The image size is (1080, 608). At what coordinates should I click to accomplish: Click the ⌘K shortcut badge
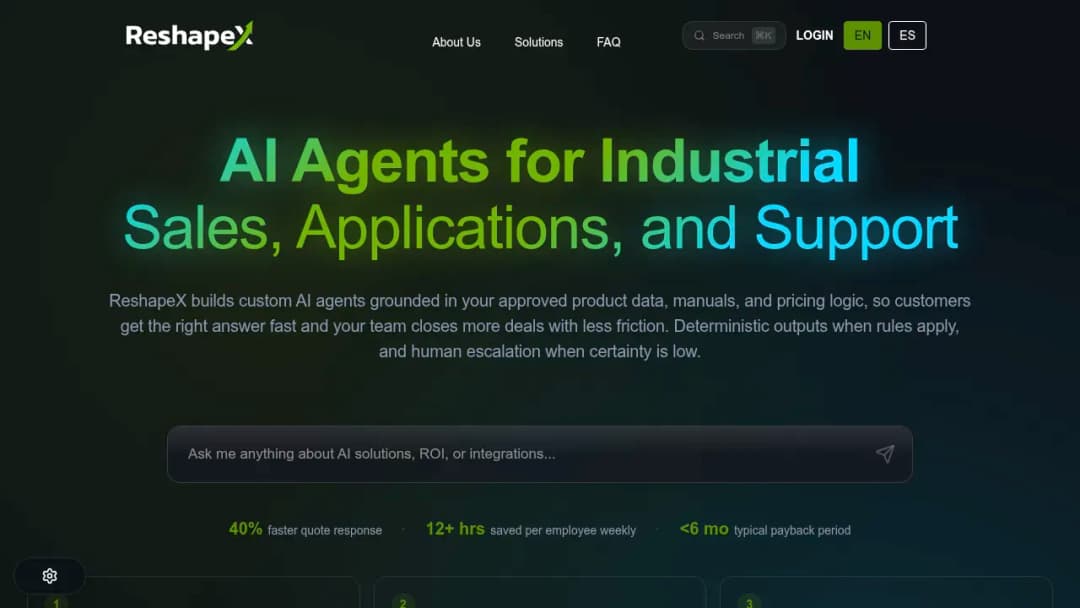[763, 35]
